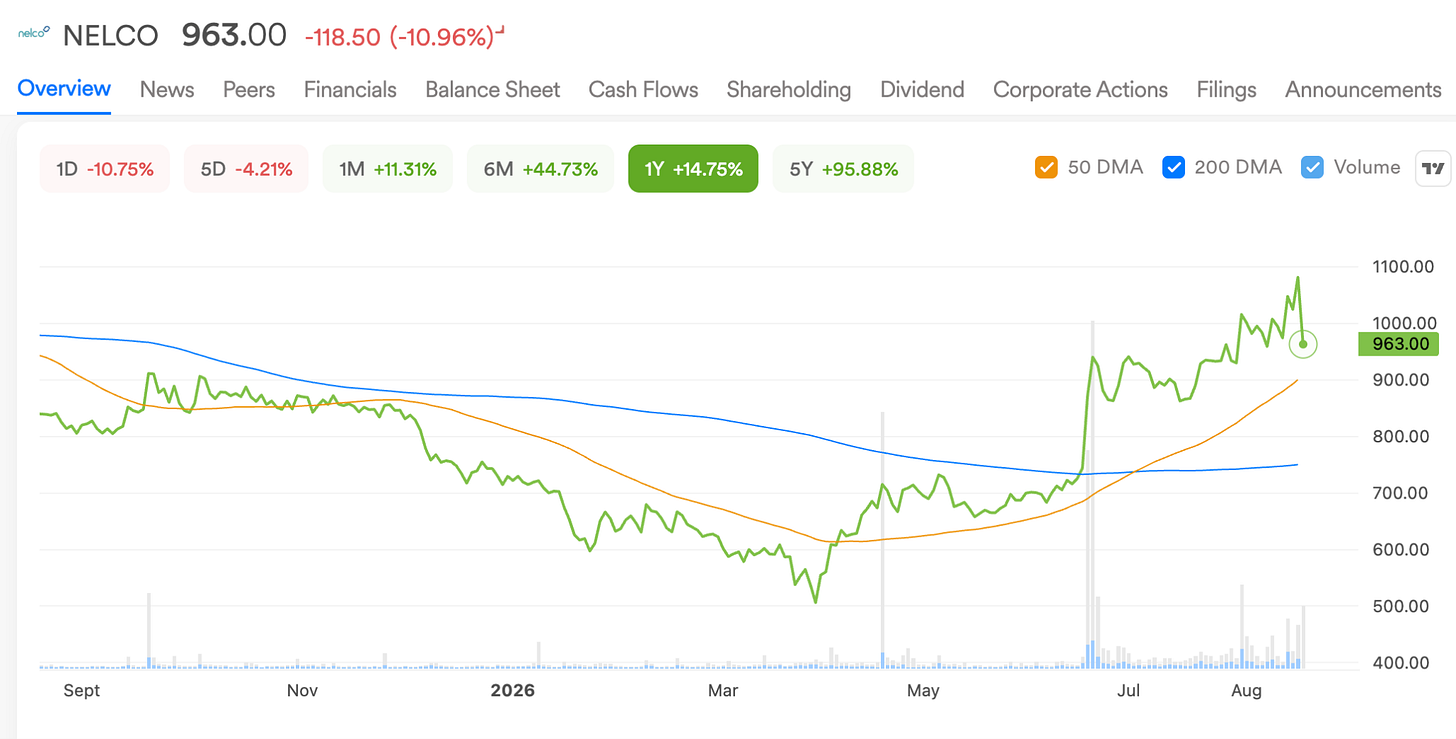The height and width of the screenshot is (739, 1456).
Task: Click the Mar date axis label
Action: point(723,691)
